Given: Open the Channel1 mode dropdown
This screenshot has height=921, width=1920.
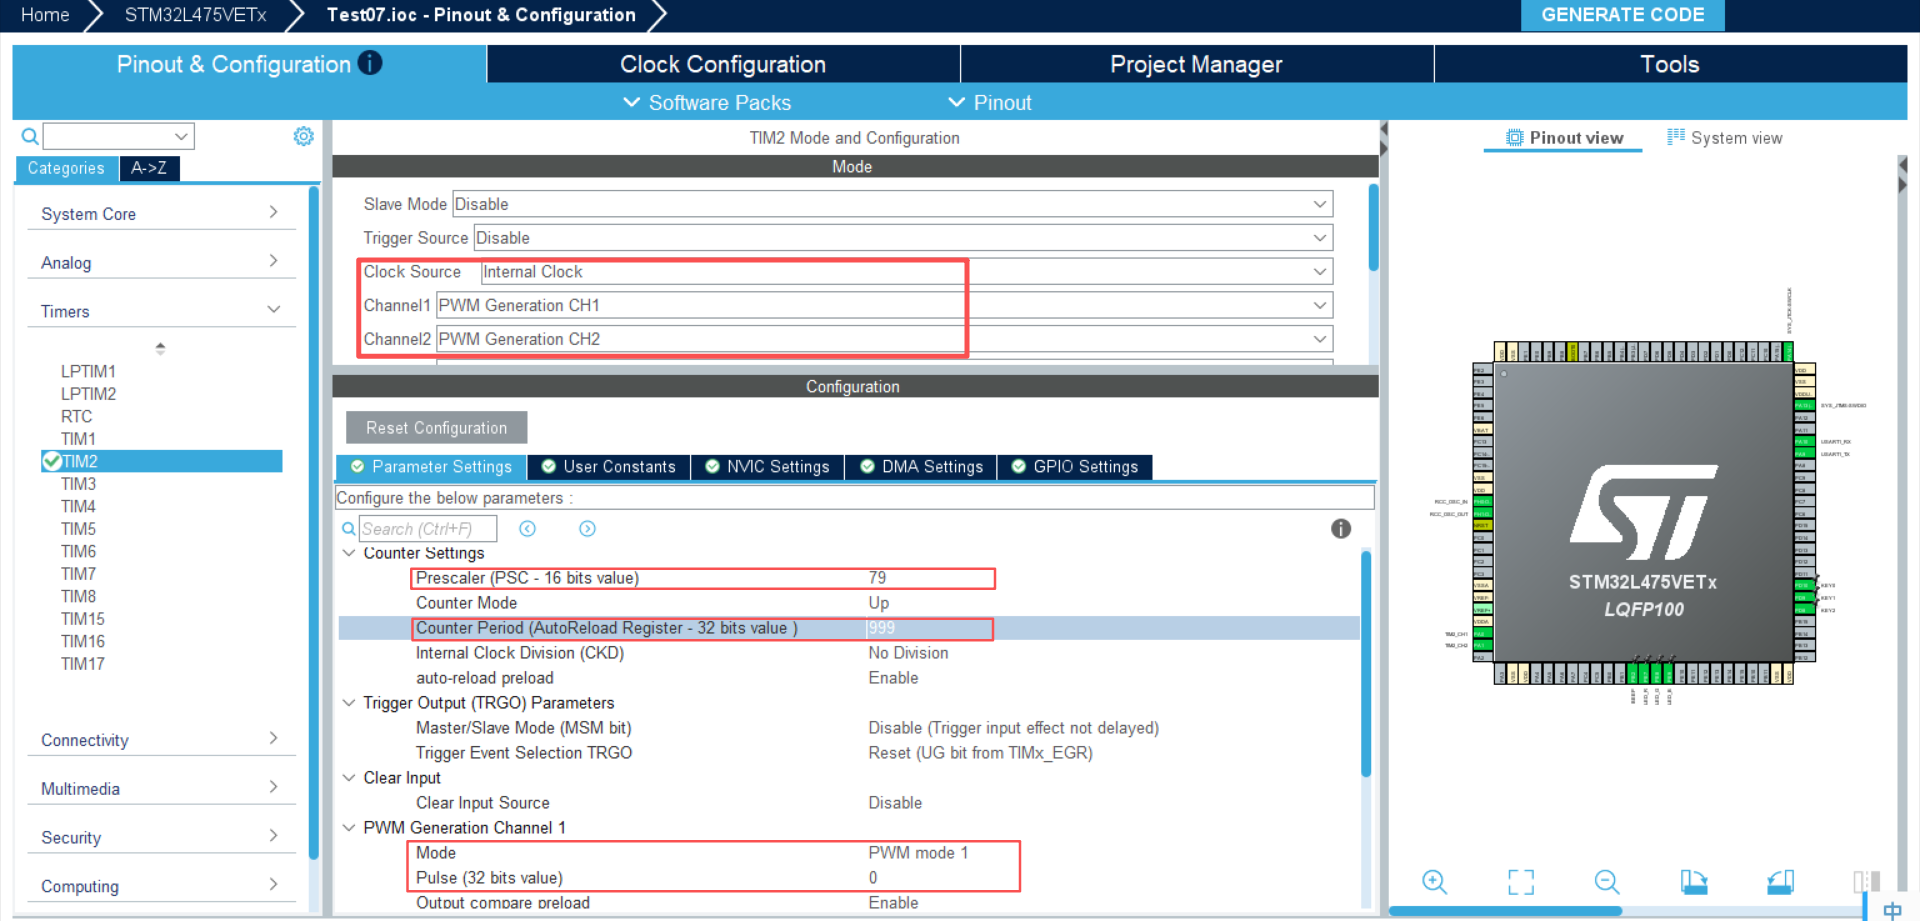Looking at the screenshot, I should coord(1320,305).
